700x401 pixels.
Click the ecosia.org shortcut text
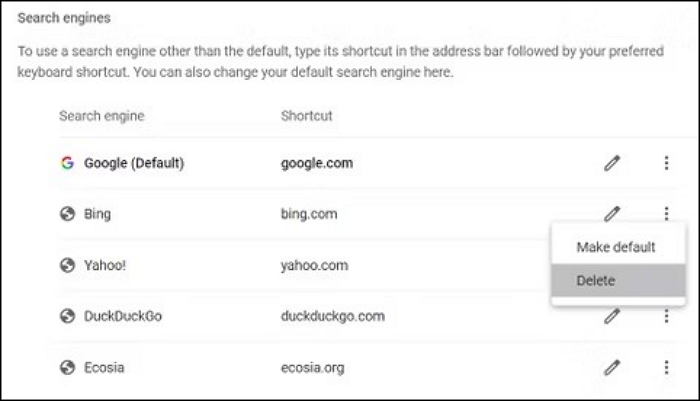[312, 367]
